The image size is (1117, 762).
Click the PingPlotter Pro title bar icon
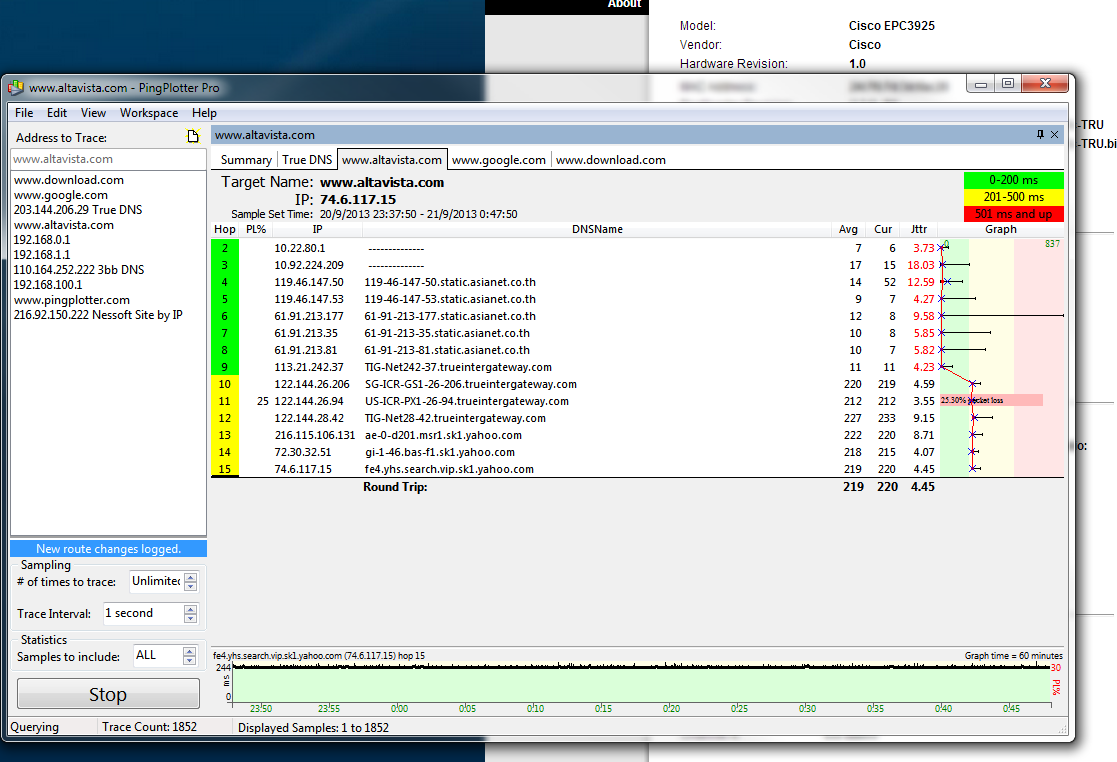(16, 88)
